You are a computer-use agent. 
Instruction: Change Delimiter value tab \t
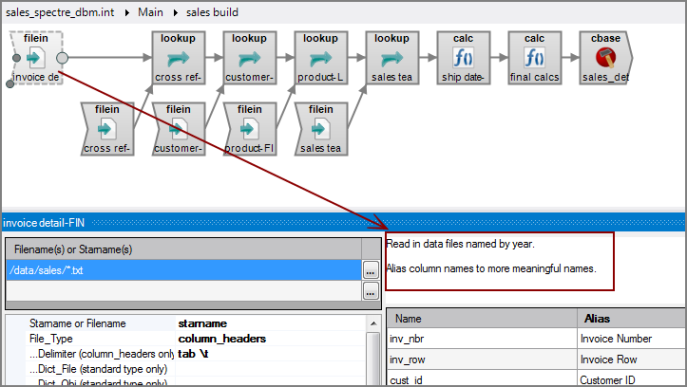(271, 354)
